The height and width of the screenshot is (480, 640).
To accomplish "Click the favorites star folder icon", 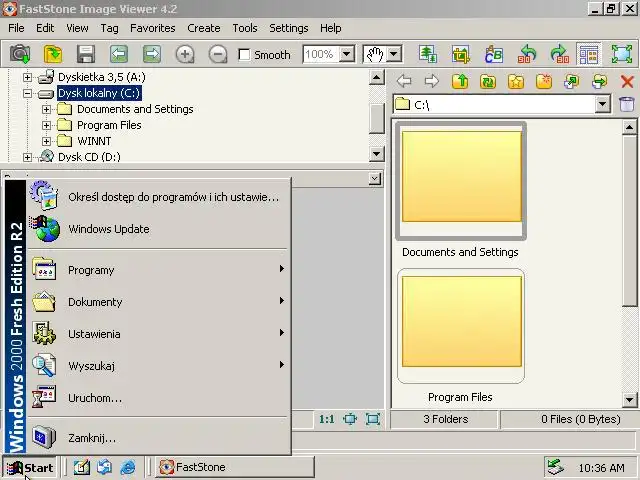I will click(x=516, y=81).
